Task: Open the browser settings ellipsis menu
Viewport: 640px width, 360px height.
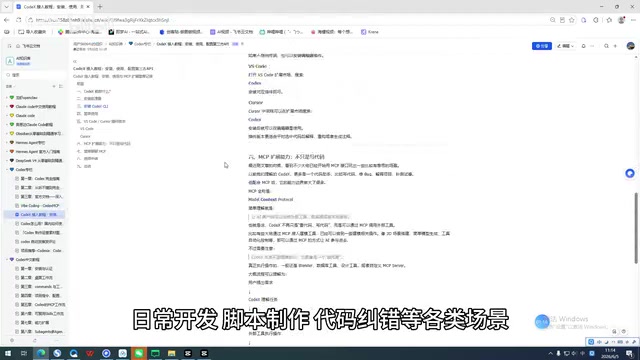Action: click(633, 20)
